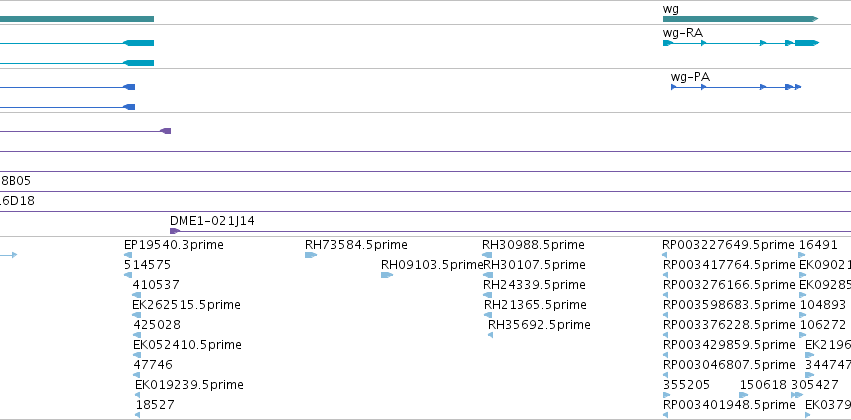Open the RP003227649.5prime label

pyautogui.click(x=728, y=245)
